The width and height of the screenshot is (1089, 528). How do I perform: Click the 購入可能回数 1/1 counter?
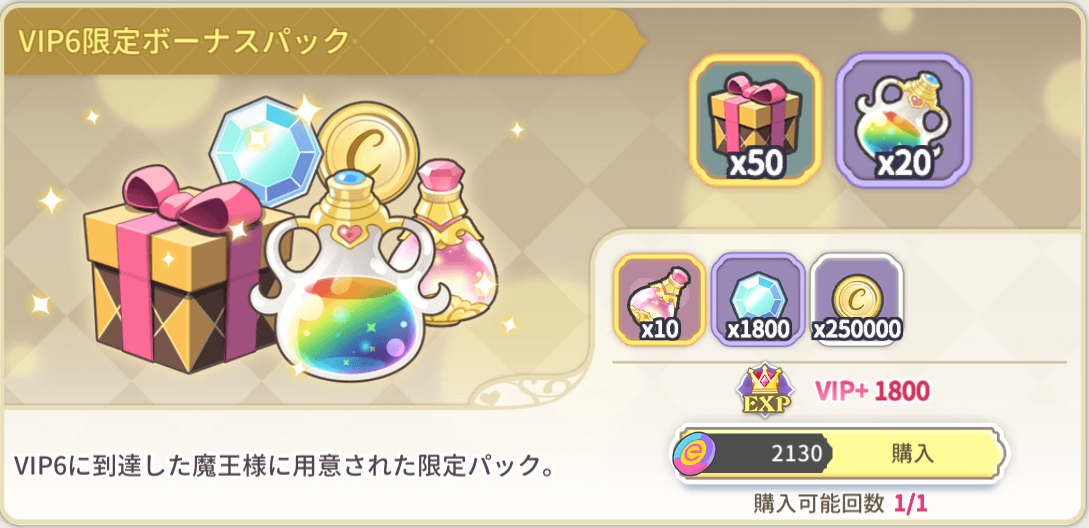click(840, 503)
